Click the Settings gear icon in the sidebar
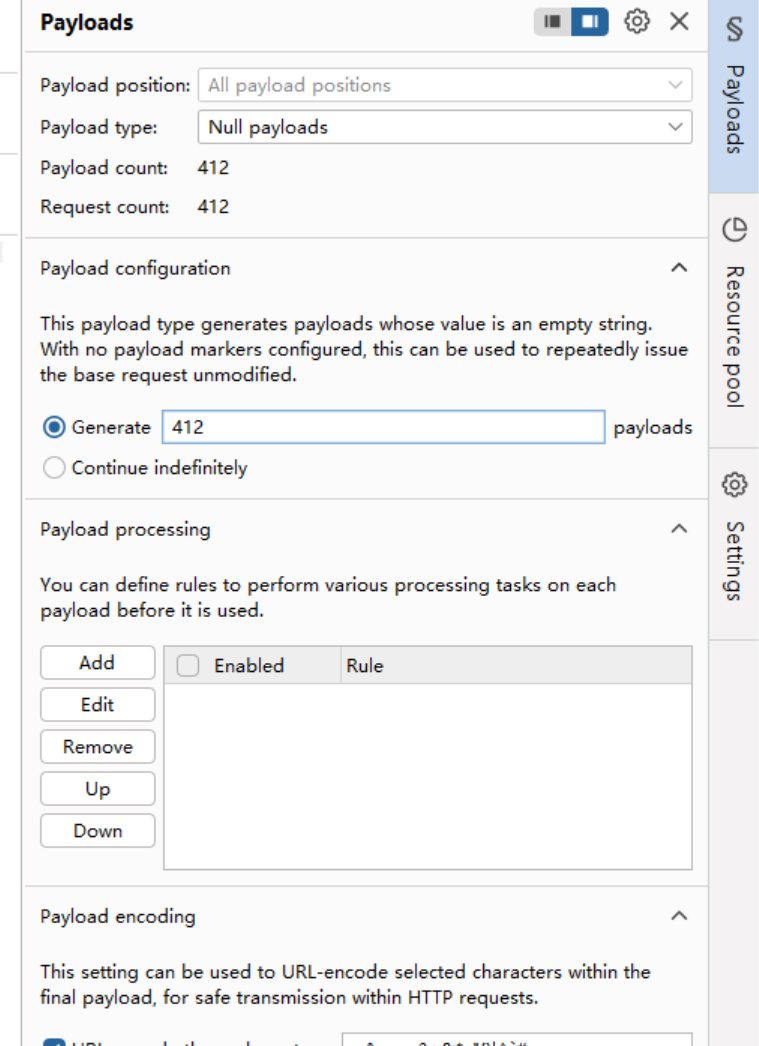The image size is (759, 1046). pyautogui.click(x=735, y=484)
